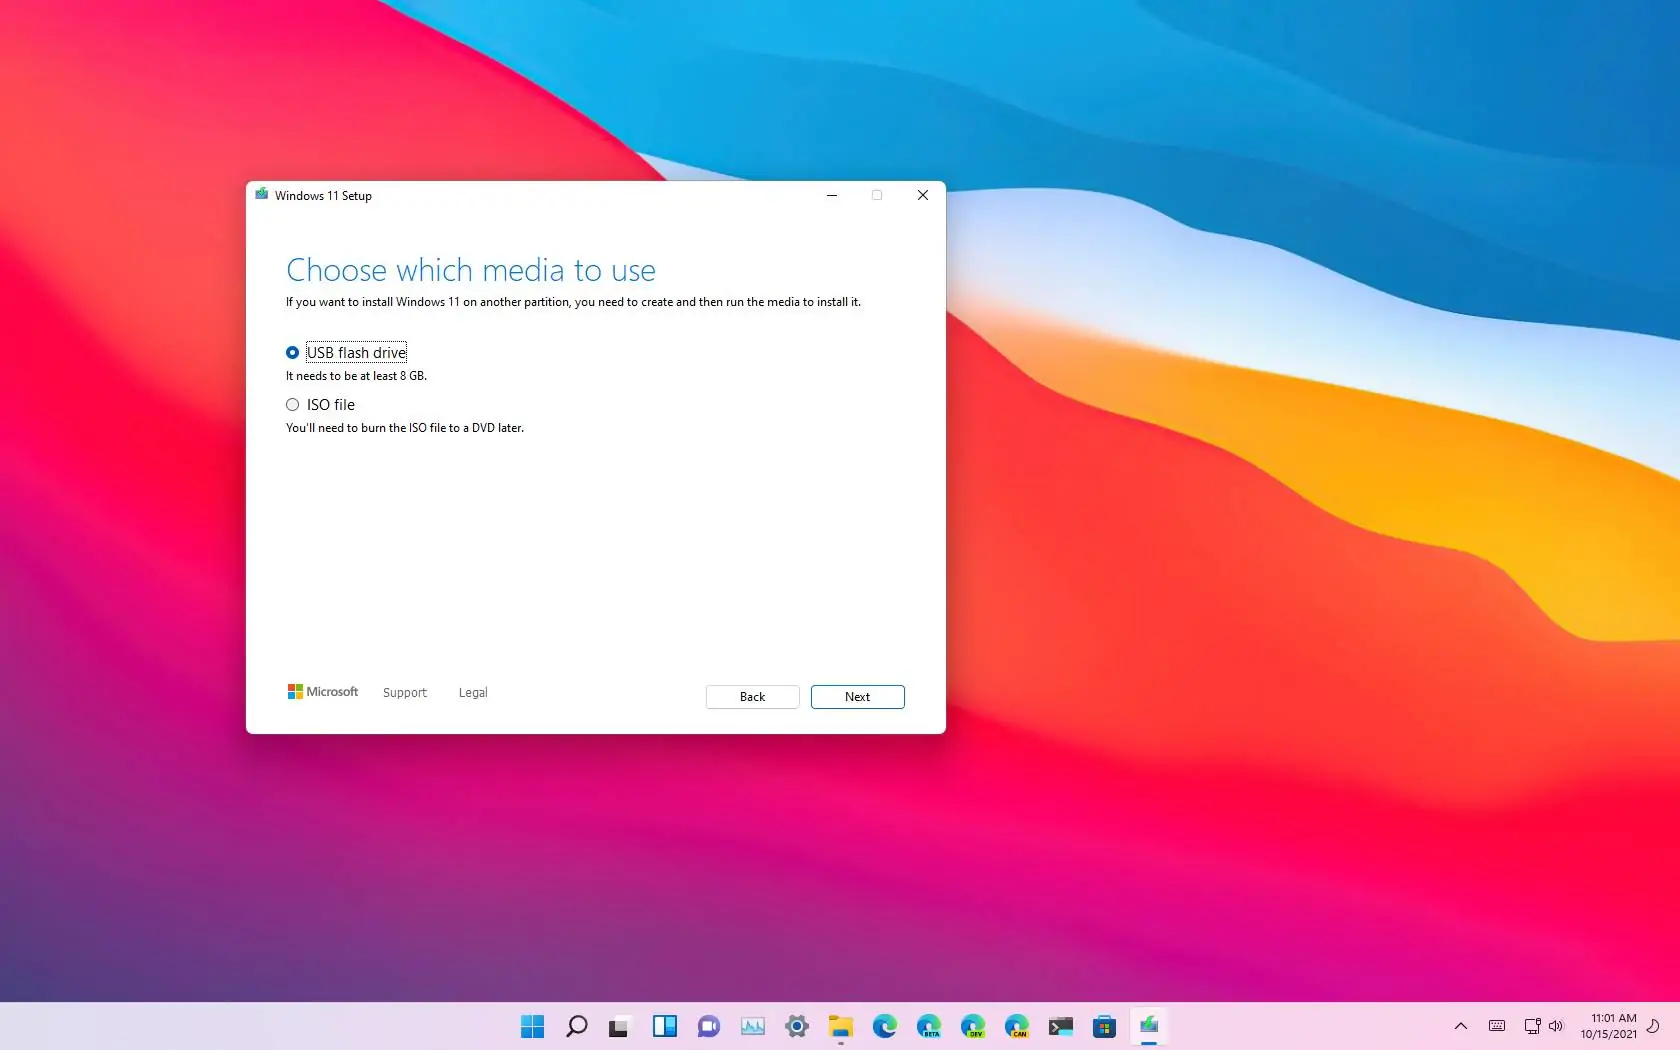Screen dimensions: 1680x1050
Task: Click the 'Choose which media to use' heading
Action: click(471, 270)
